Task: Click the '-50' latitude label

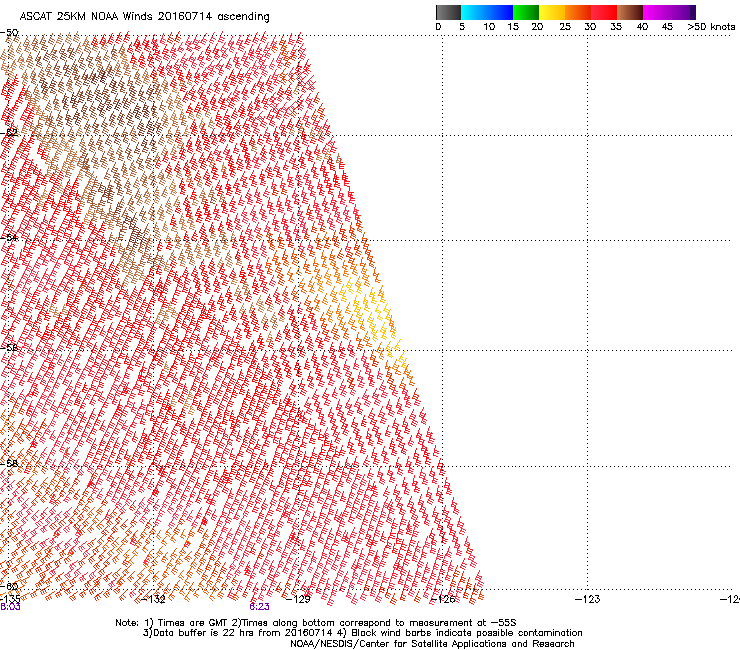Action: pos(9,33)
